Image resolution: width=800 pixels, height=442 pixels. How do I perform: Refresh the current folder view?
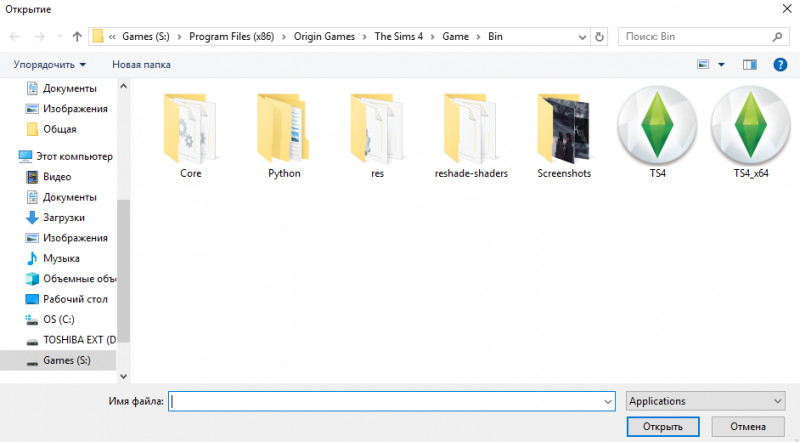pyautogui.click(x=599, y=37)
